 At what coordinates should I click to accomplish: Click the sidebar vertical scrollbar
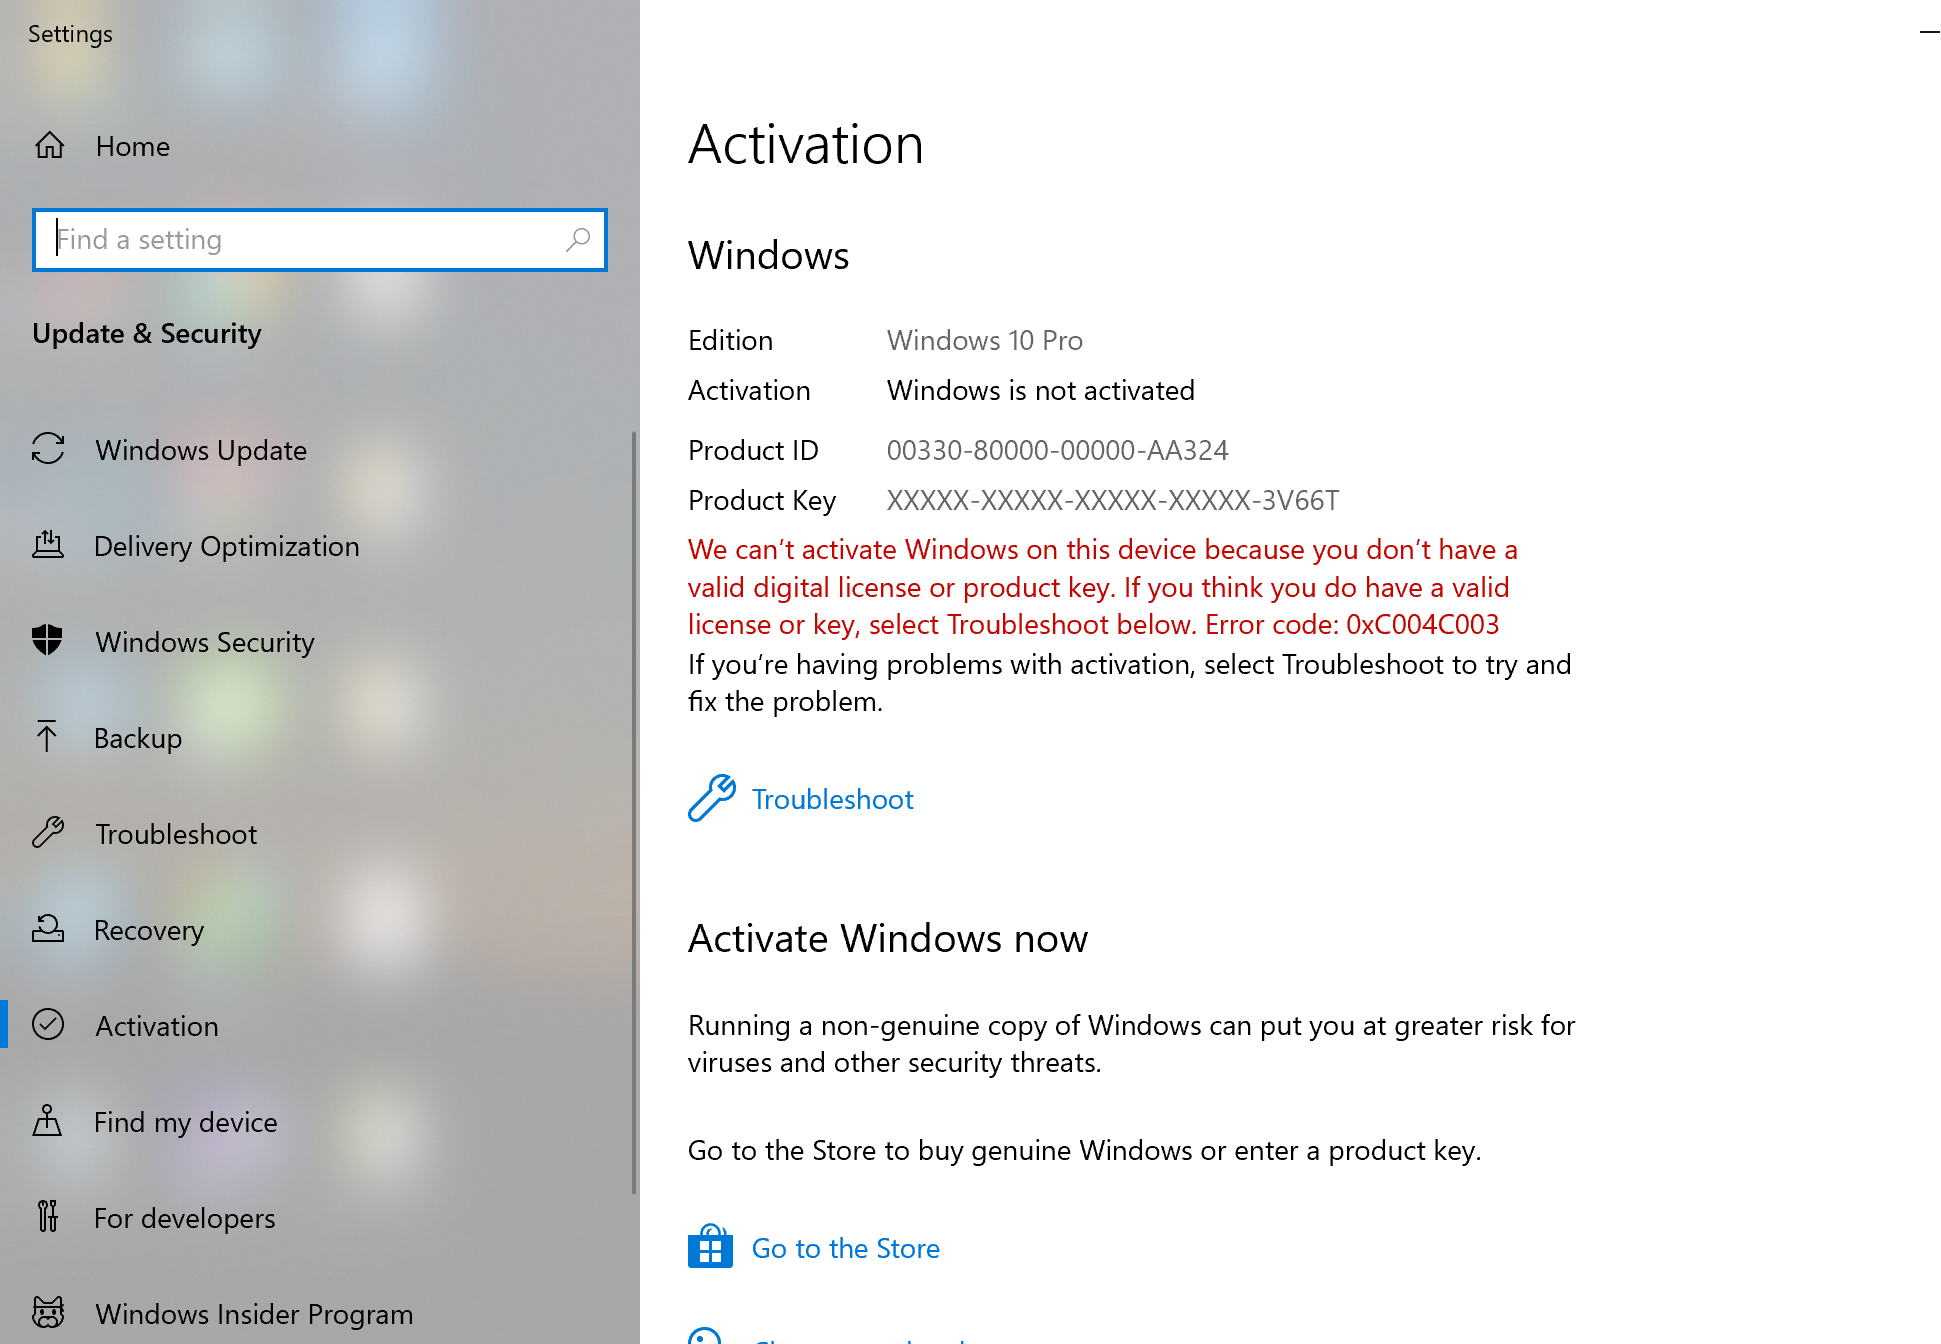coord(634,812)
